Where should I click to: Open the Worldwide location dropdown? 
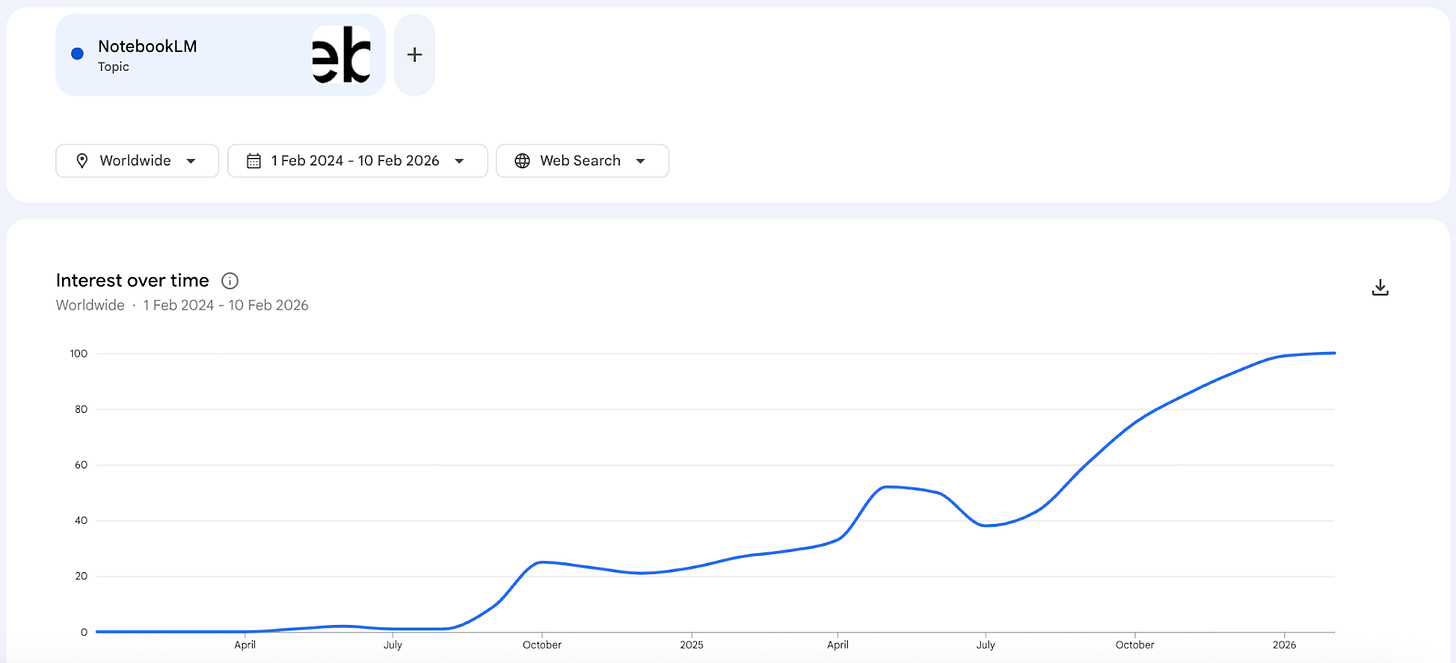137,161
